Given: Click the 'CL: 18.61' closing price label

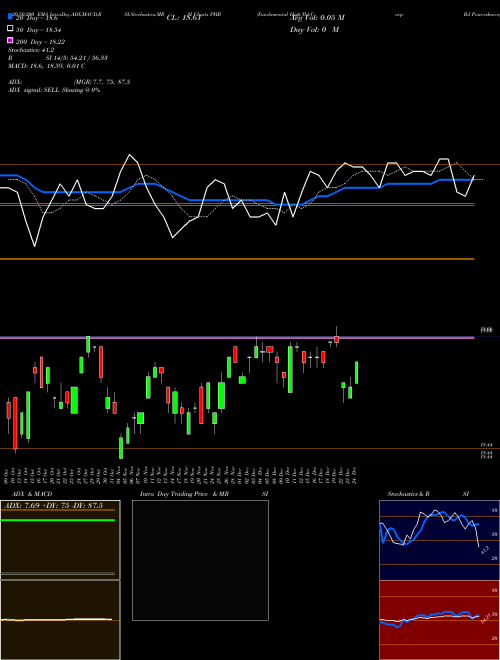Looking at the screenshot, I should coord(184,18).
